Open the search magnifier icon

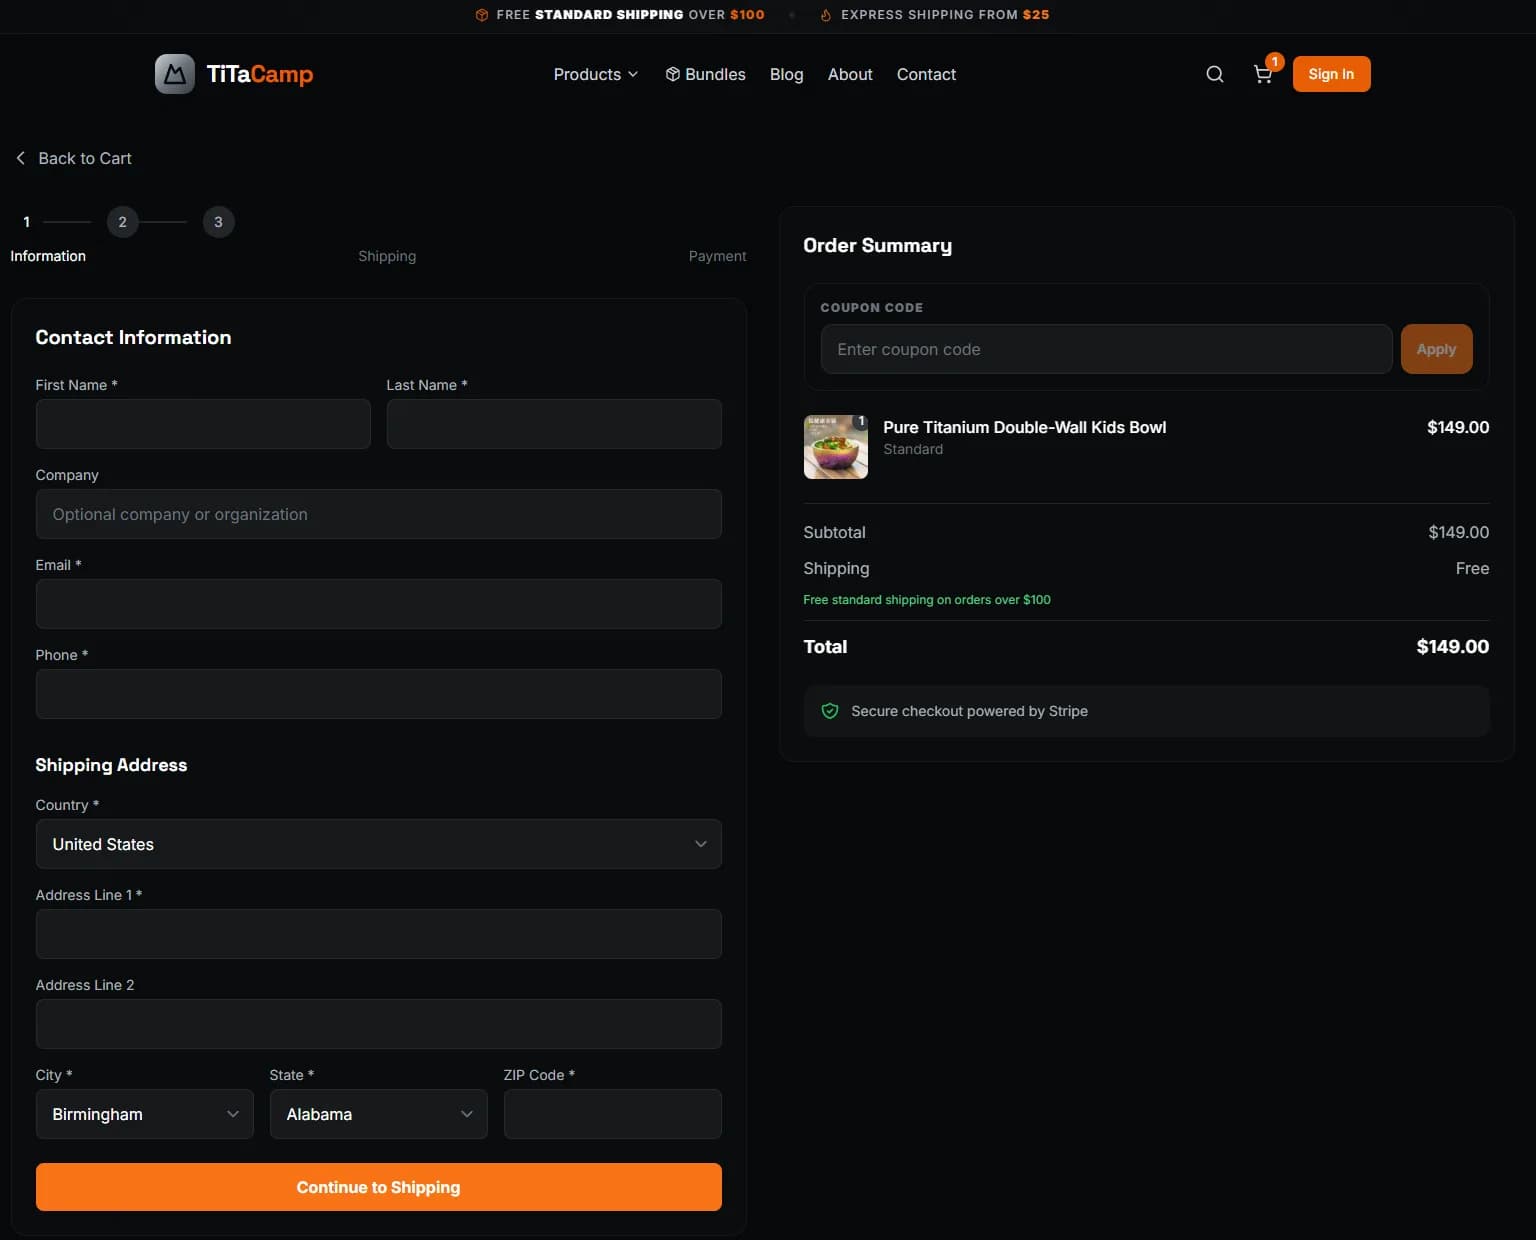click(1214, 74)
